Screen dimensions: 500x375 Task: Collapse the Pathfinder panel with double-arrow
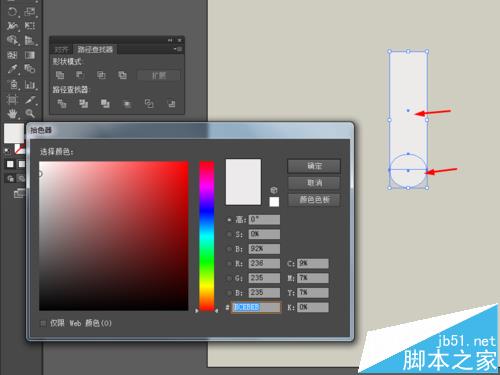pos(170,40)
